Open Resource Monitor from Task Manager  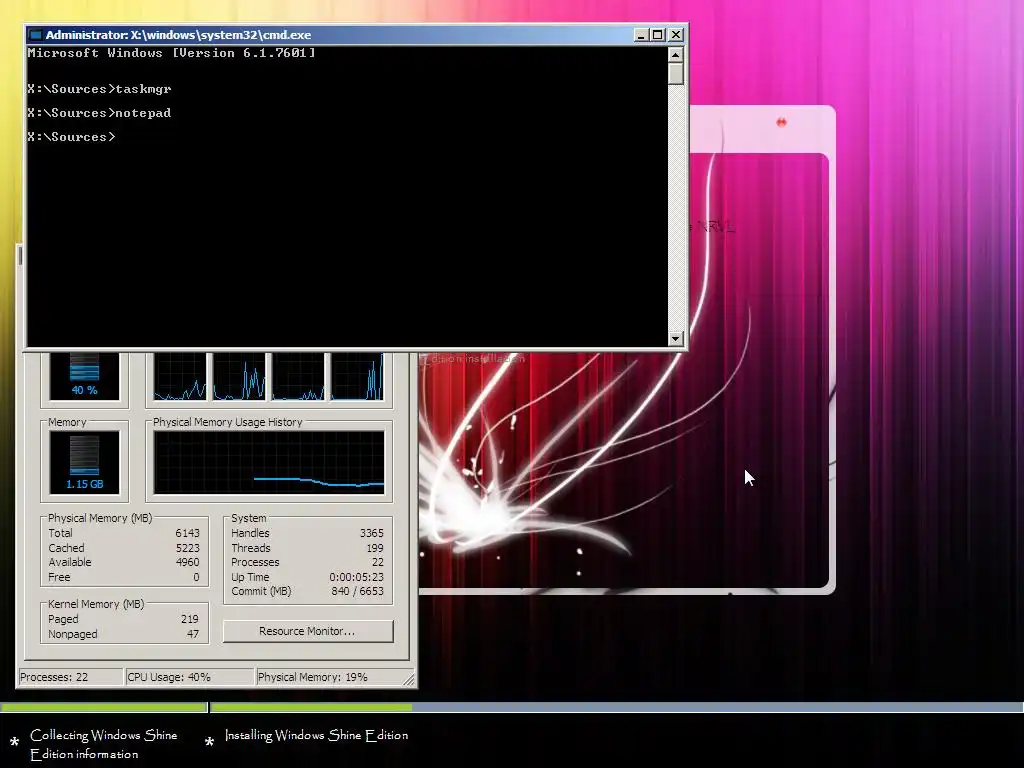pos(308,631)
